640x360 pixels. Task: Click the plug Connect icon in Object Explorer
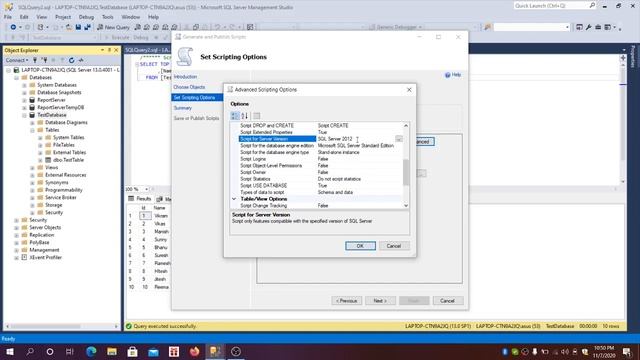point(35,60)
